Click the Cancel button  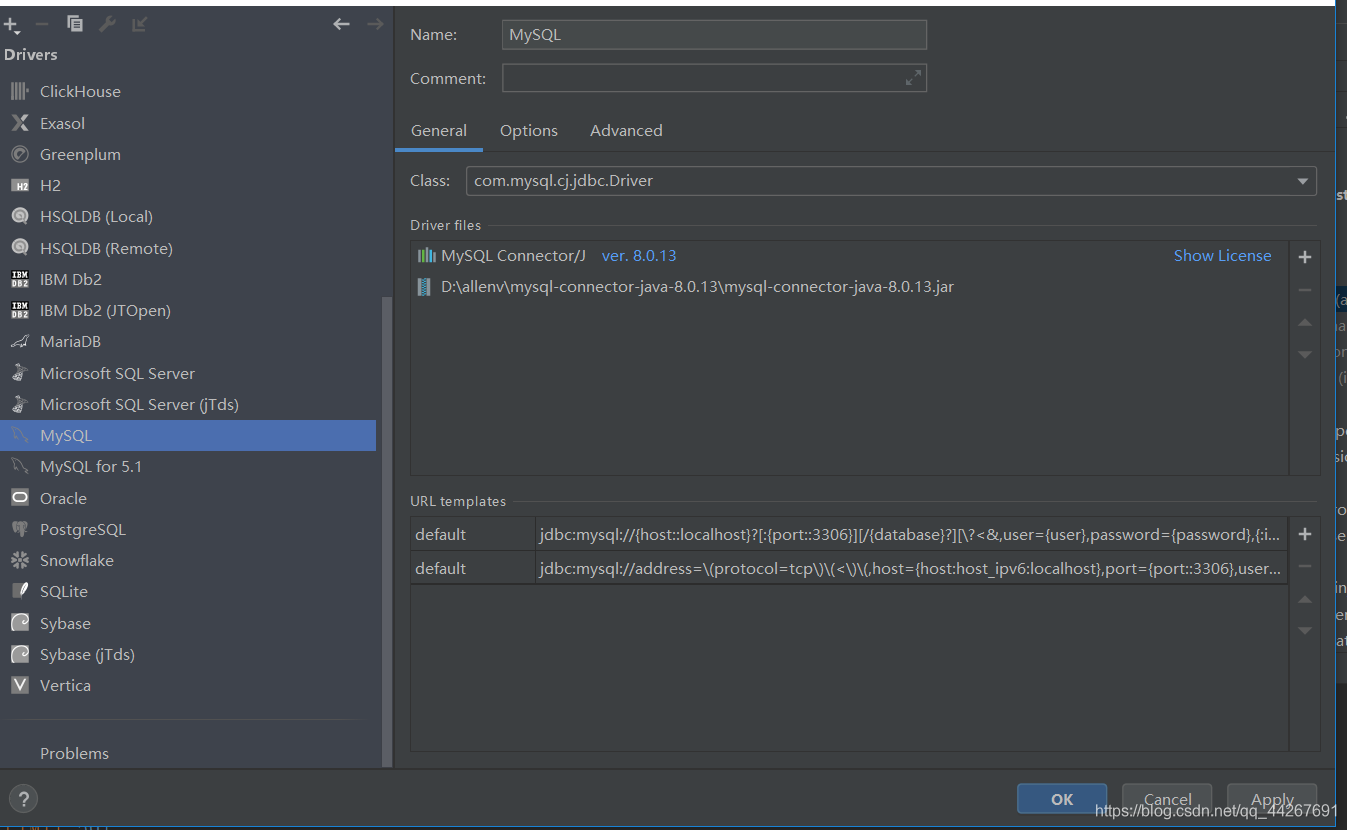(1167, 799)
